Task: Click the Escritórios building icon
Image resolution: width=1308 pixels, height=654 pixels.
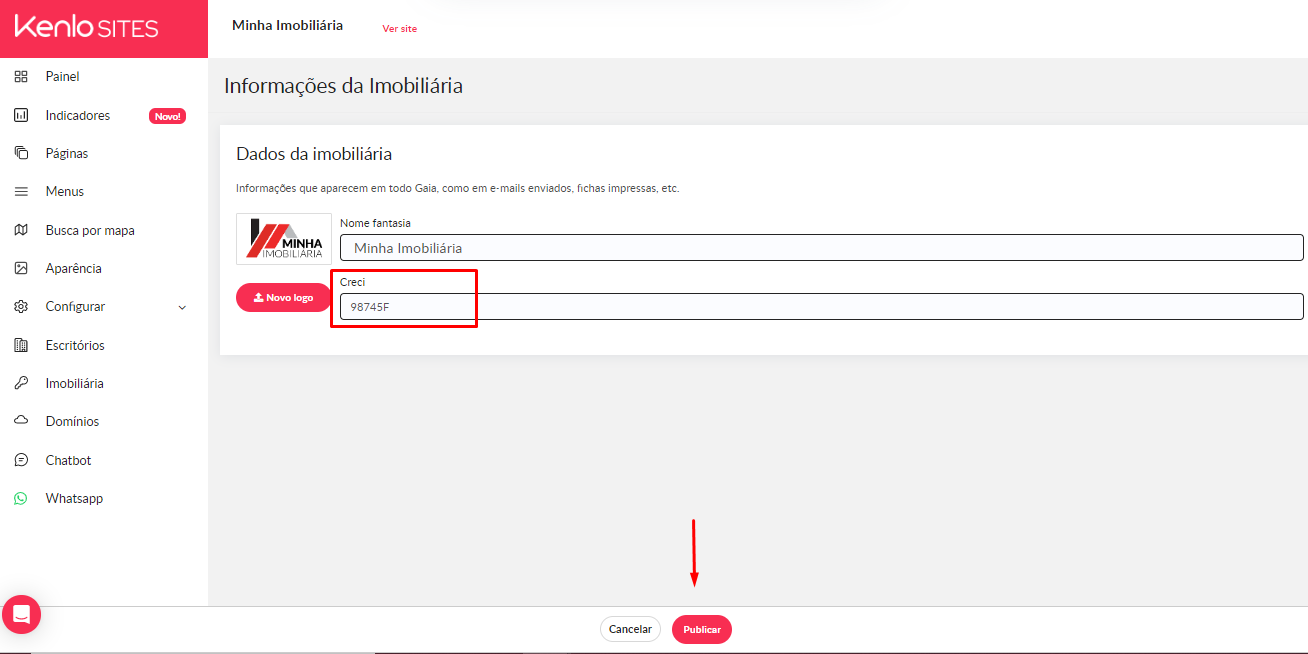Action: point(21,345)
